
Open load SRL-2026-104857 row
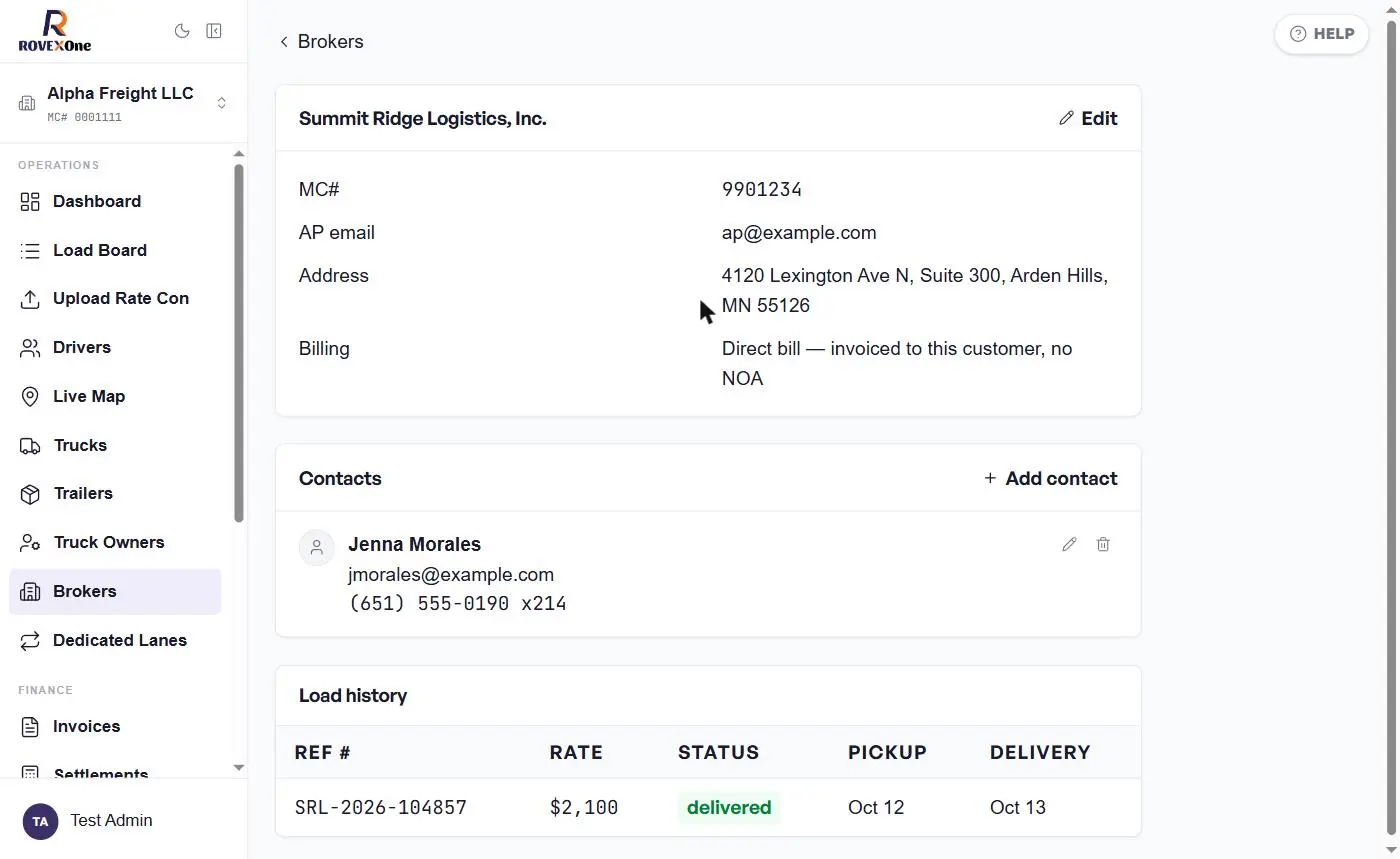[708, 807]
